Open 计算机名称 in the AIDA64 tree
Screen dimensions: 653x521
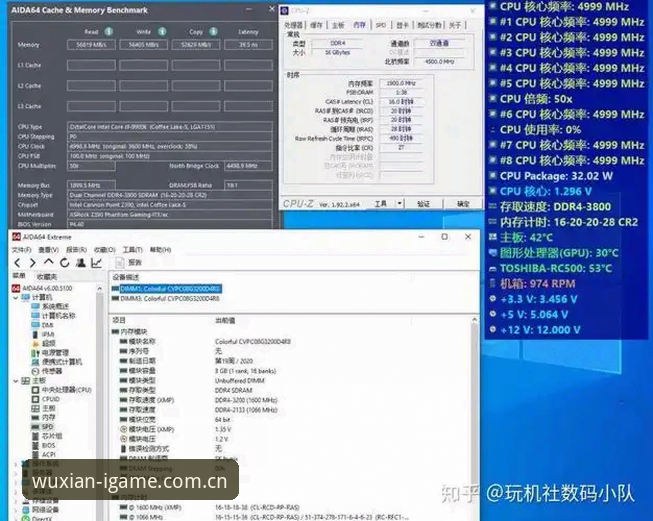(53, 316)
